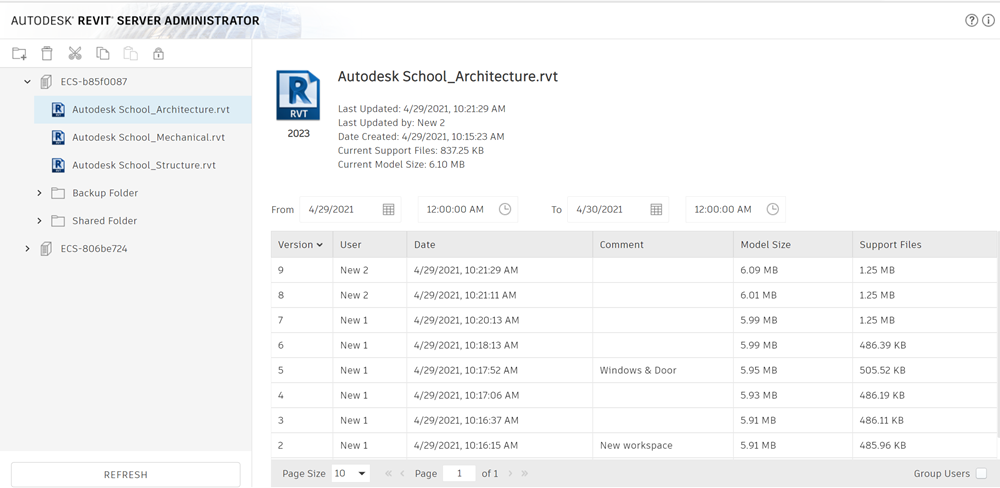Click the 'Autodesk School_Architecture.rvt' heading title
The height and width of the screenshot is (488, 1000).
[x=448, y=77]
